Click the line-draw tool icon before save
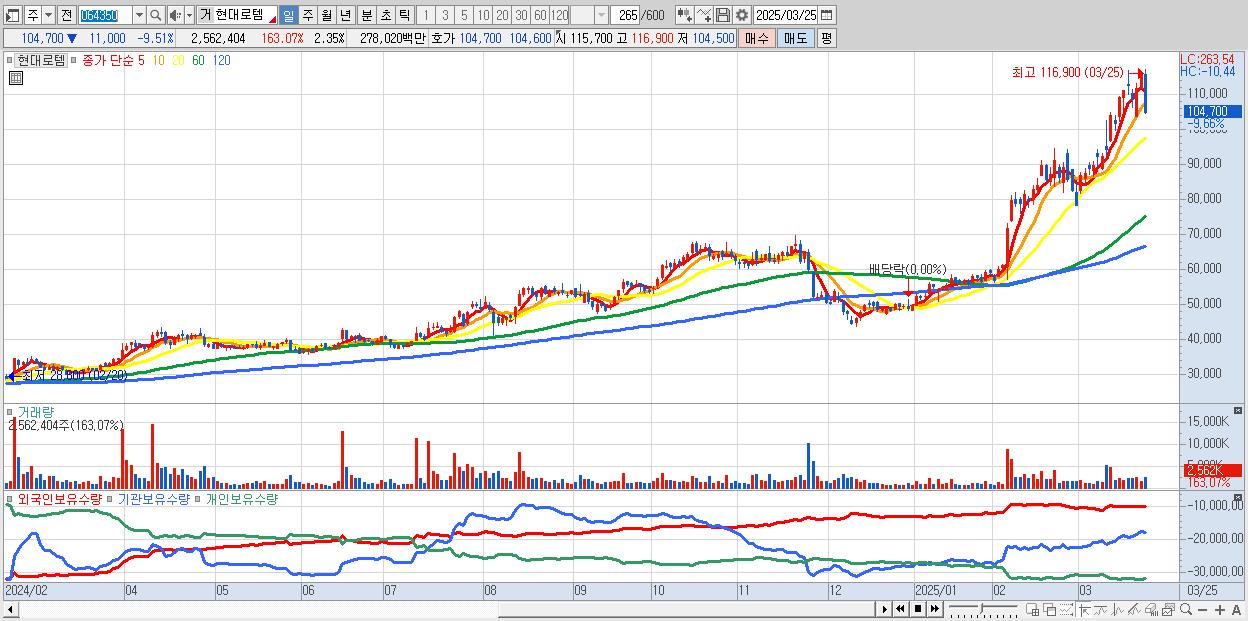1248x621 pixels. tap(703, 15)
